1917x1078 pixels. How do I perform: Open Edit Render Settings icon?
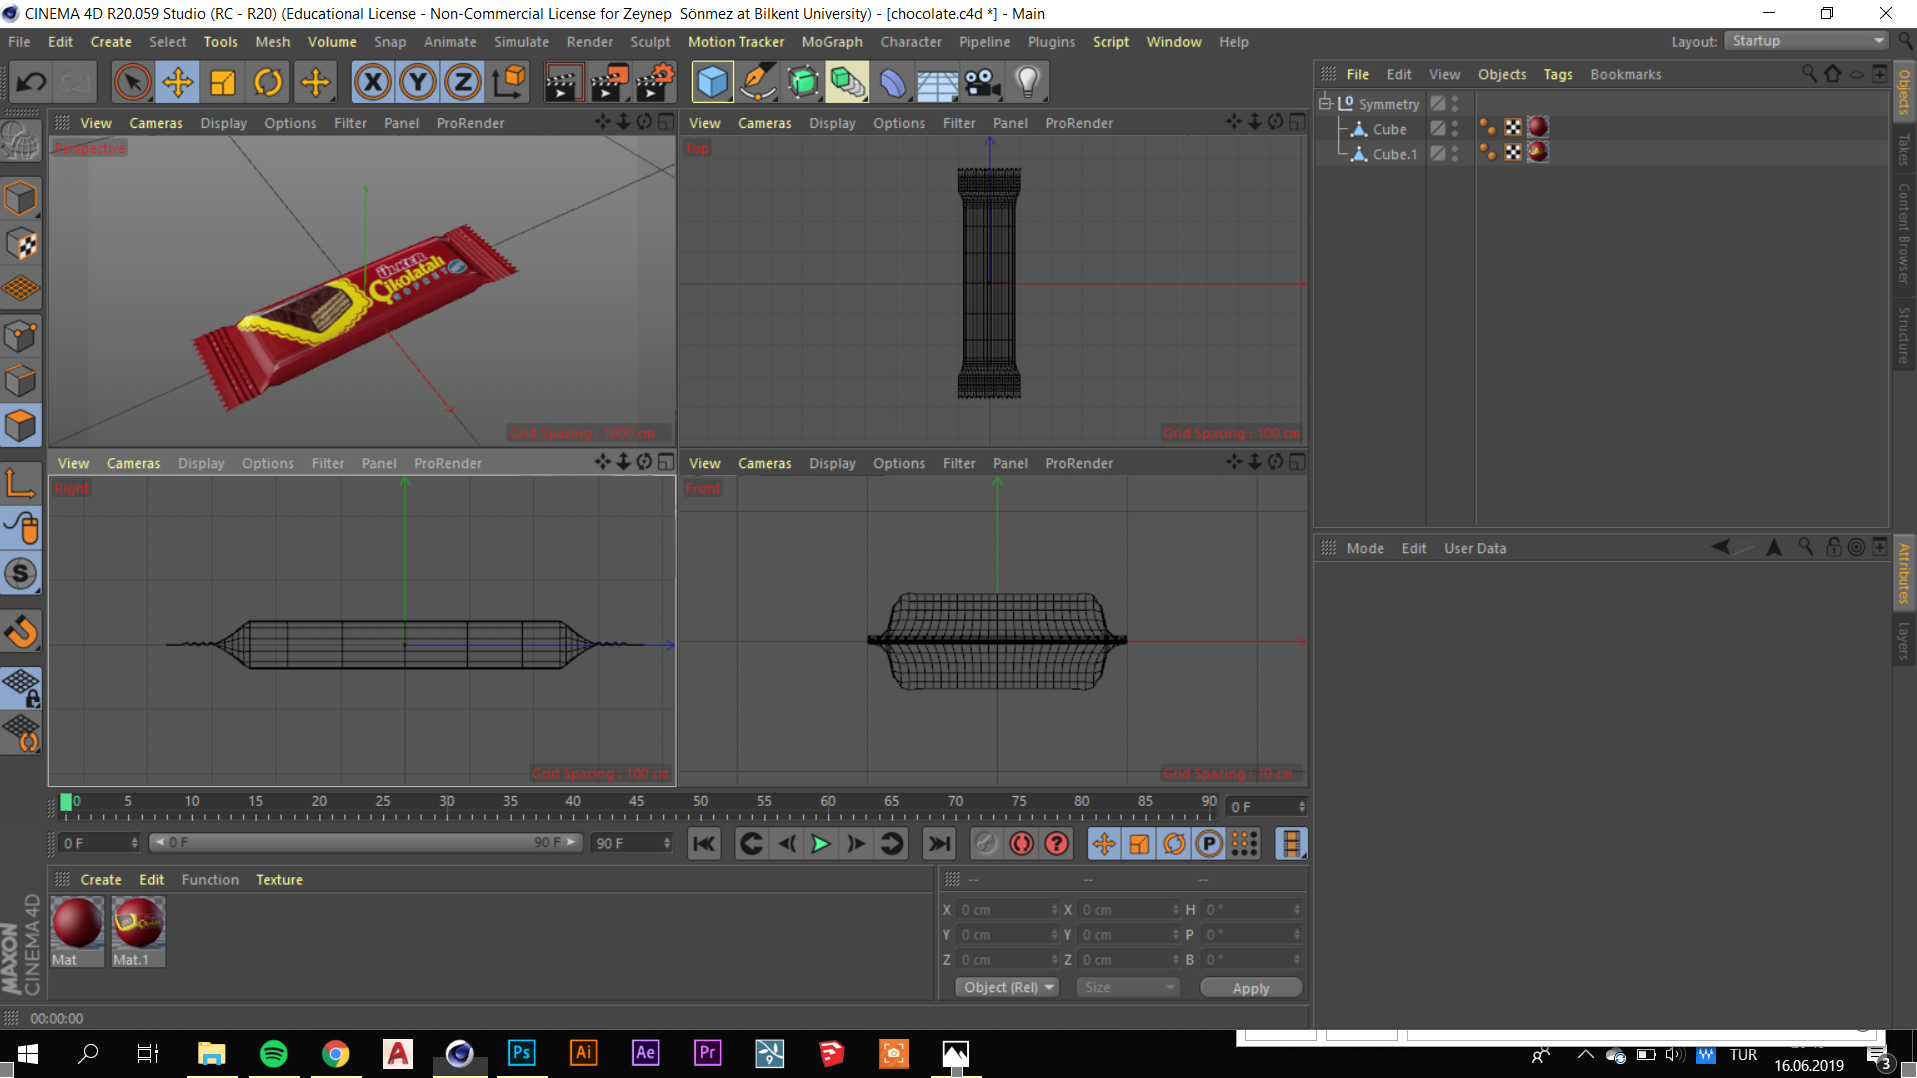pos(655,82)
